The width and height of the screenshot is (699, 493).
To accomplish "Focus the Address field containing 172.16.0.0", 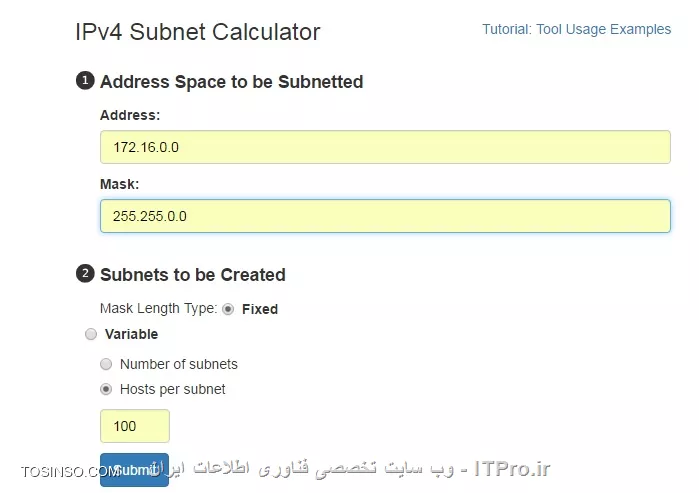I will pyautogui.click(x=385, y=147).
